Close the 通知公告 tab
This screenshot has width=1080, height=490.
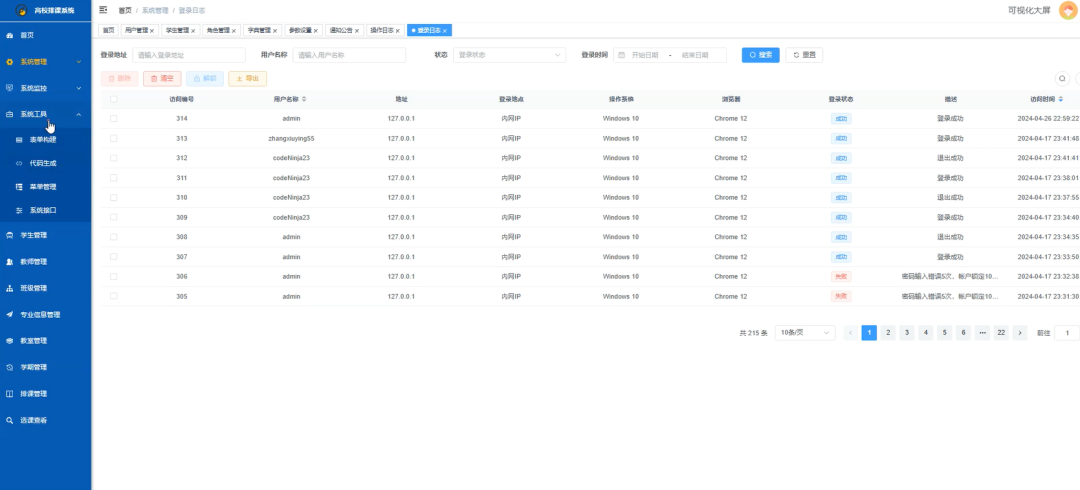(357, 31)
